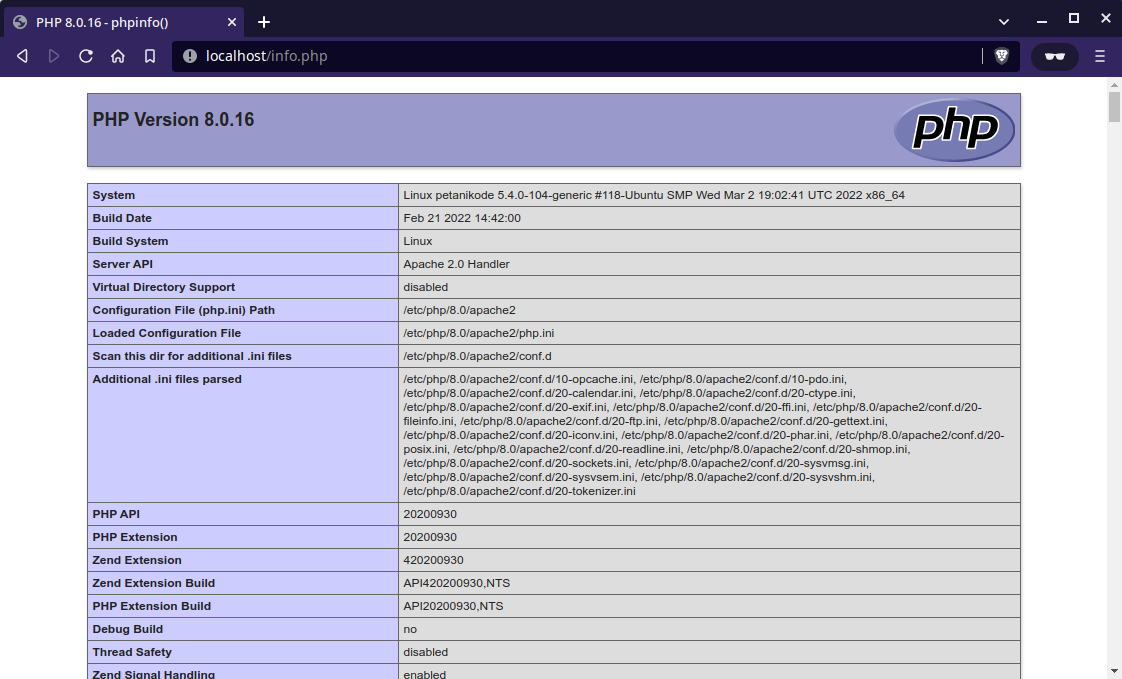Click the PHP logo image

955,130
